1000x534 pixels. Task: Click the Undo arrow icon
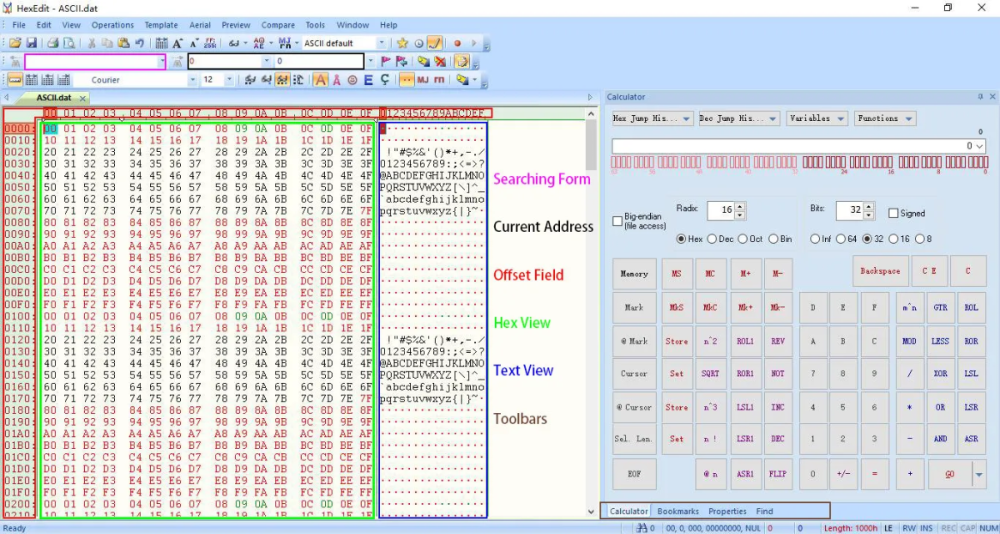point(139,43)
